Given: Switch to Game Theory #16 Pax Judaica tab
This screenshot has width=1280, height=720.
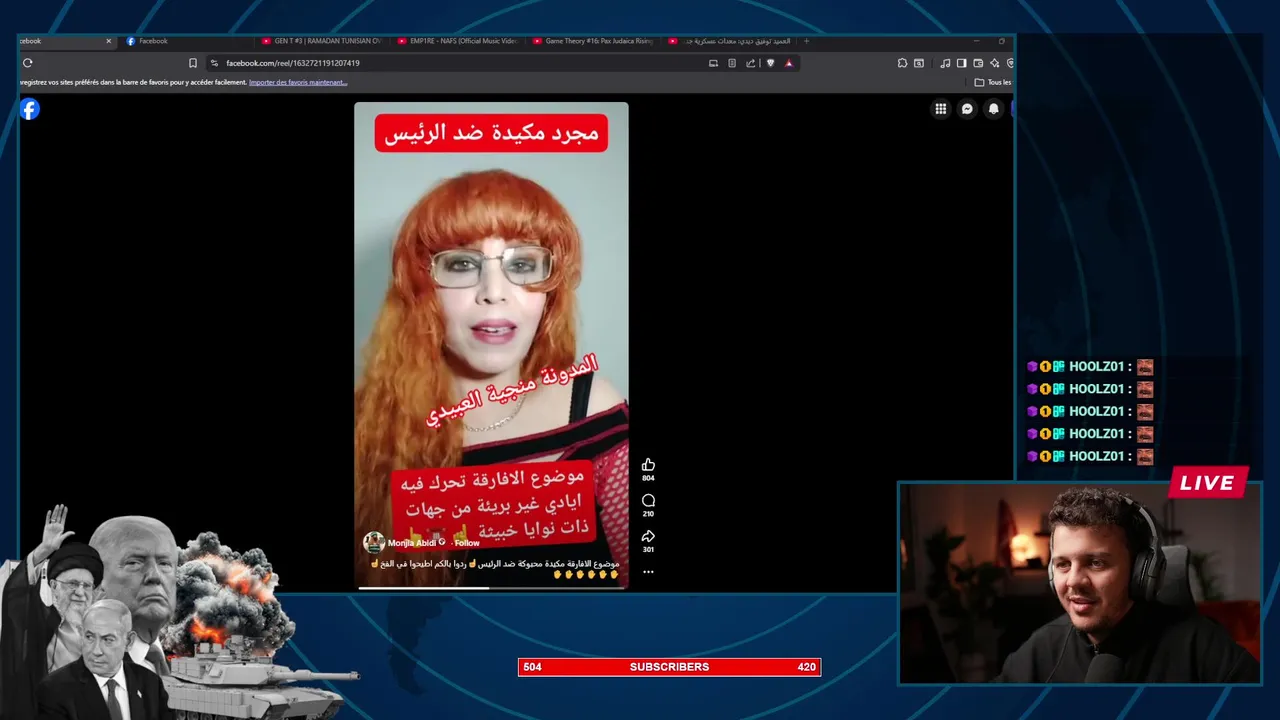Looking at the screenshot, I should pyautogui.click(x=592, y=41).
